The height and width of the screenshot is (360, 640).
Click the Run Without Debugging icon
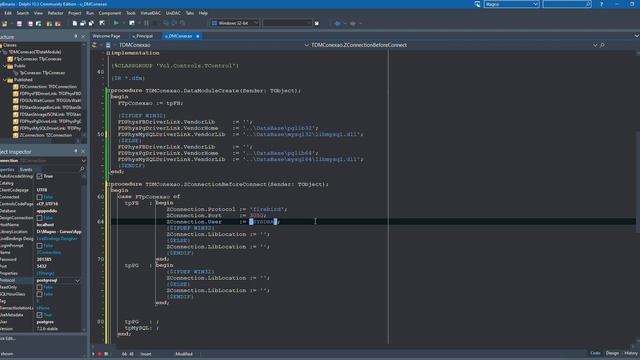[132, 23]
